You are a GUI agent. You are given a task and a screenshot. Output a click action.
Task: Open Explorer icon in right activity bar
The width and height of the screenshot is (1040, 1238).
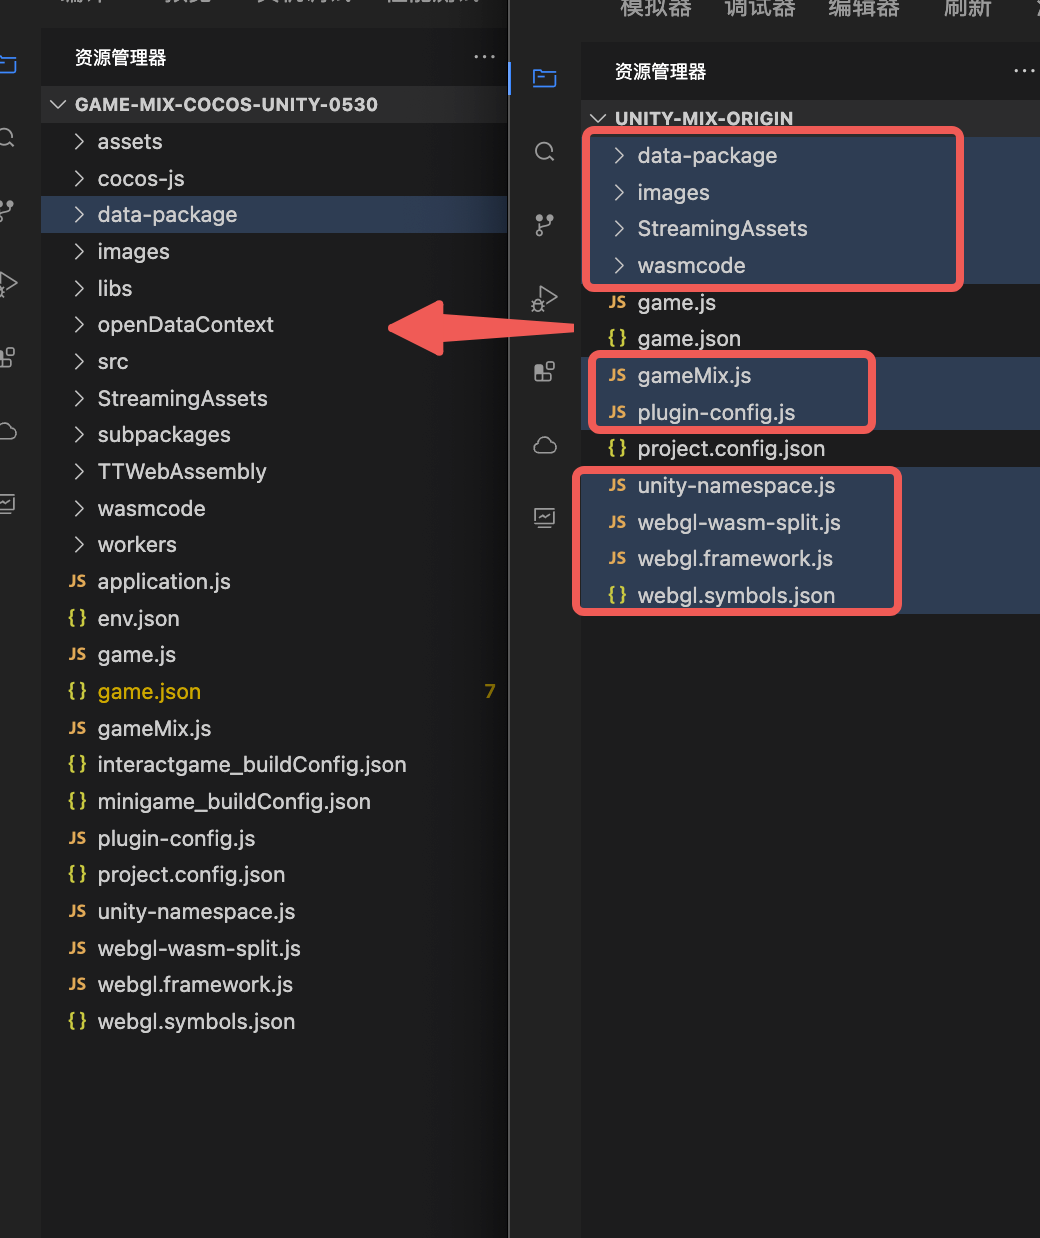[545, 78]
